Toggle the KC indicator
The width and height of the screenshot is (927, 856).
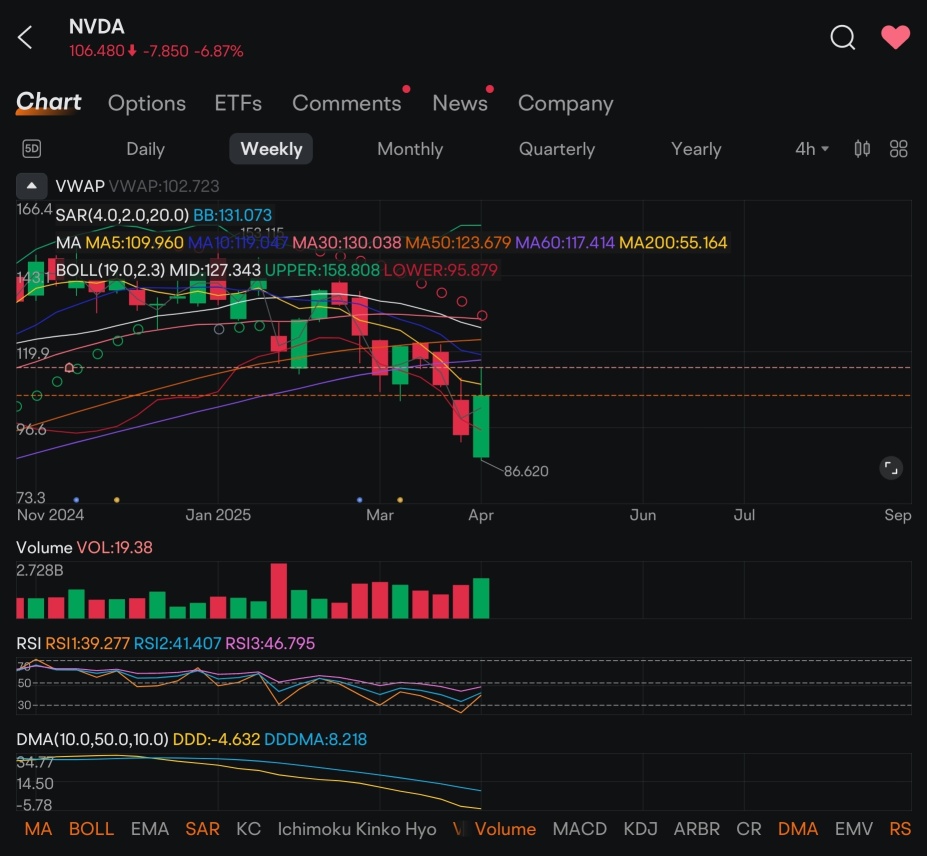click(248, 829)
